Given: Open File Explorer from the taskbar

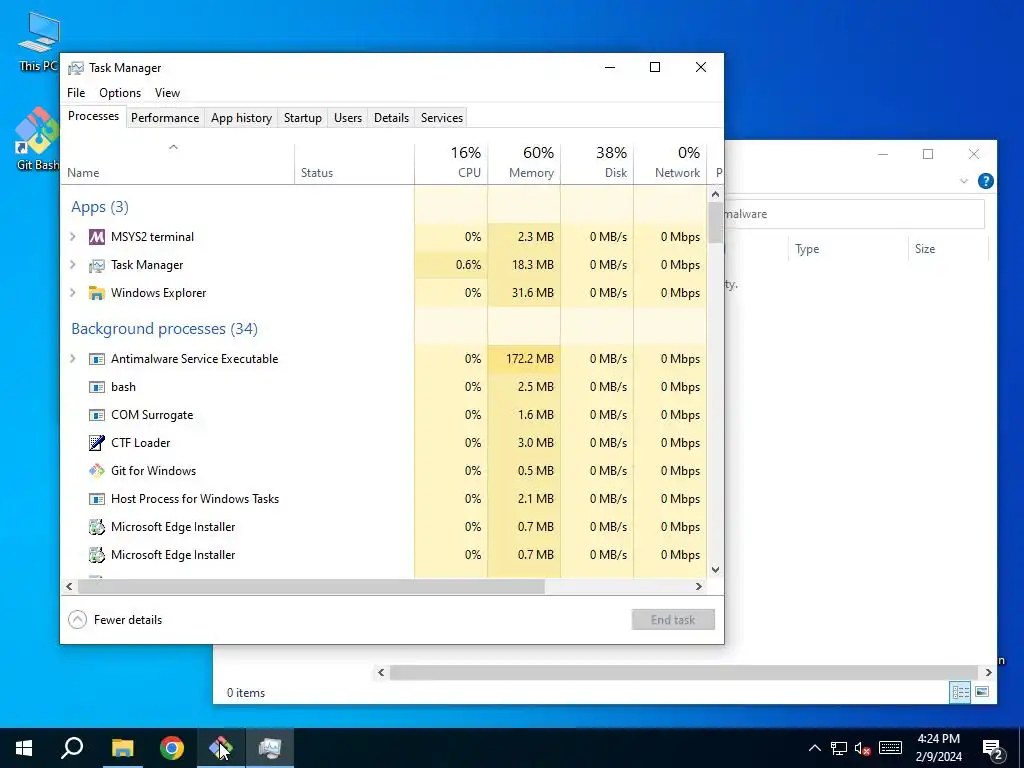Looking at the screenshot, I should coord(122,748).
